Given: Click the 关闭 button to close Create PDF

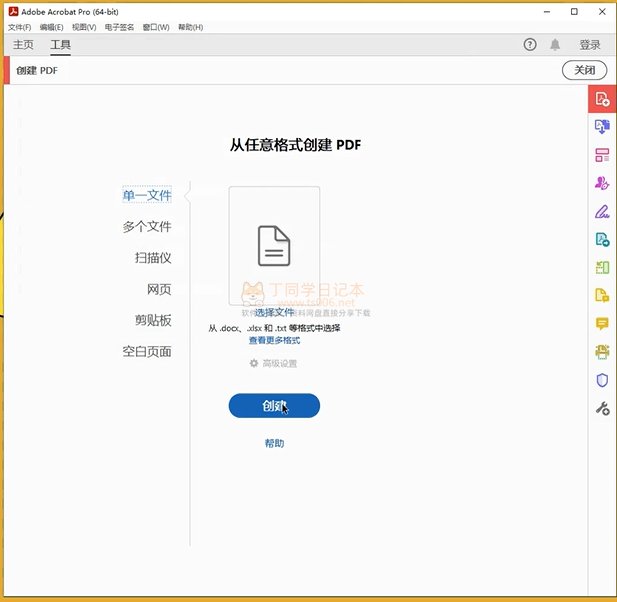Looking at the screenshot, I should pyautogui.click(x=584, y=70).
